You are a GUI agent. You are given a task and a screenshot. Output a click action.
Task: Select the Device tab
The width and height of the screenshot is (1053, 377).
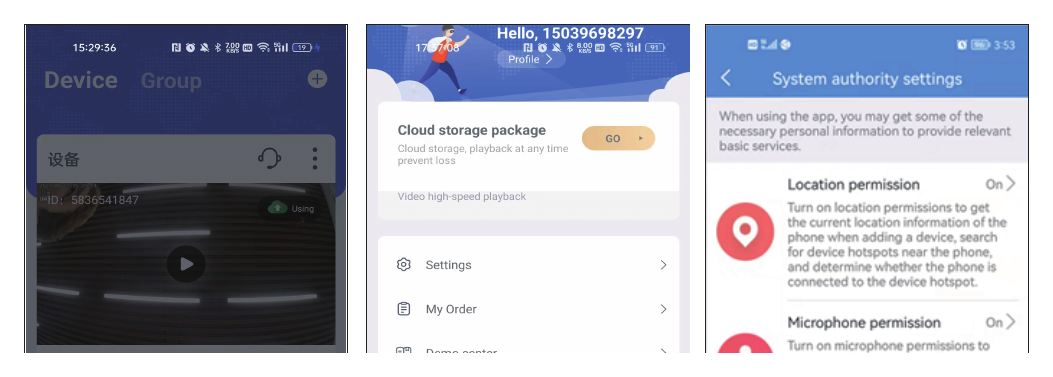pos(81,80)
